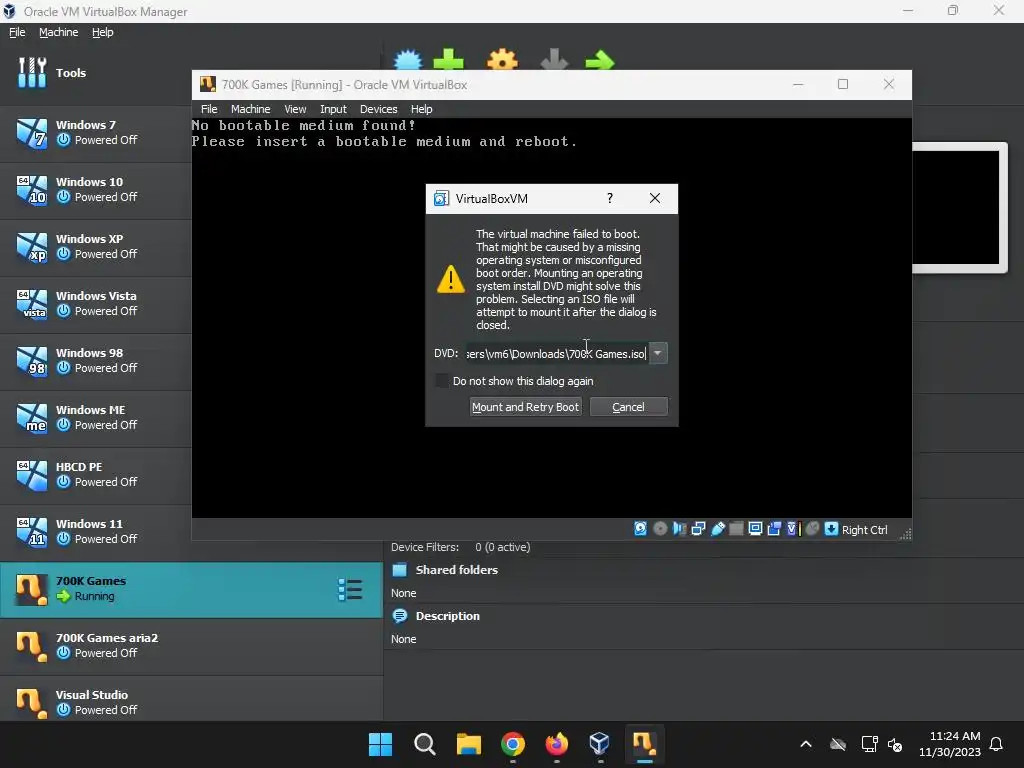
Task: Click the network adapter status icon
Action: pos(698,529)
